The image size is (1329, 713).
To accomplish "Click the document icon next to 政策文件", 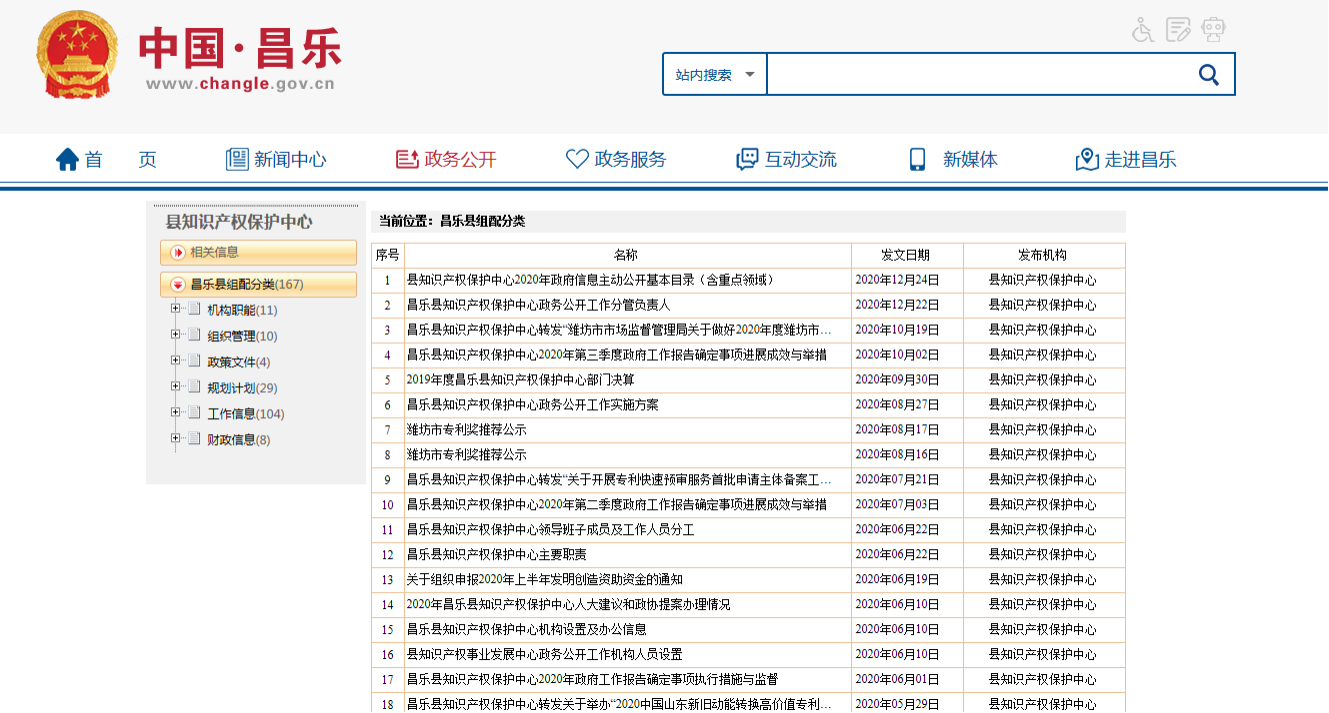I will pyautogui.click(x=194, y=362).
